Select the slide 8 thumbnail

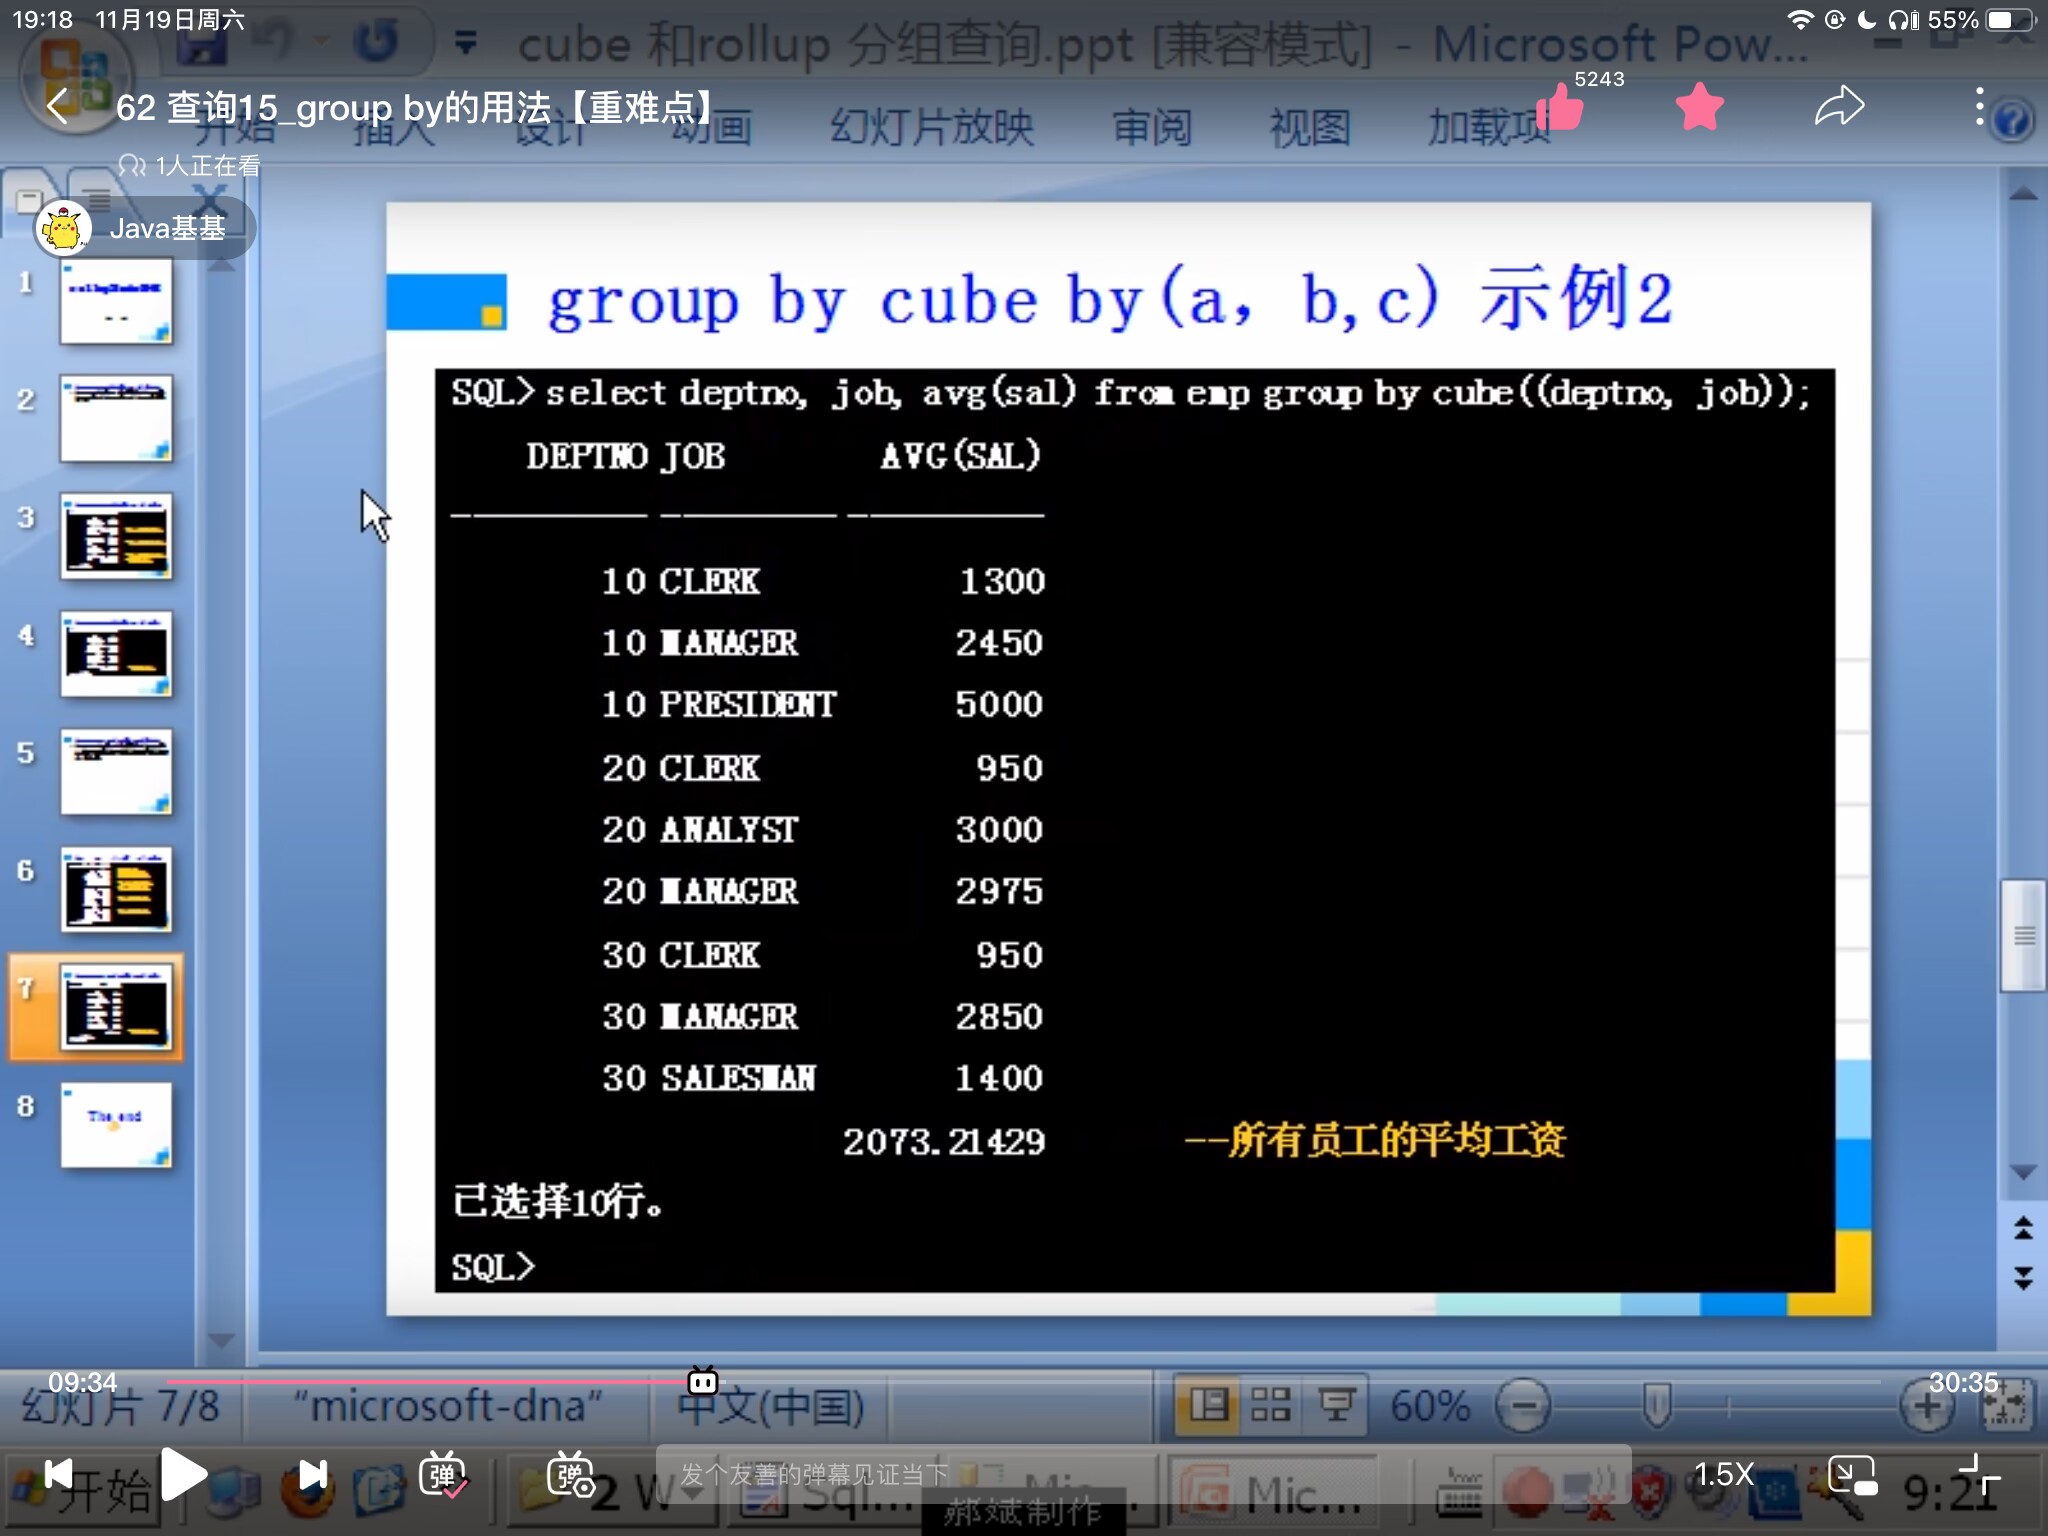[116, 1126]
